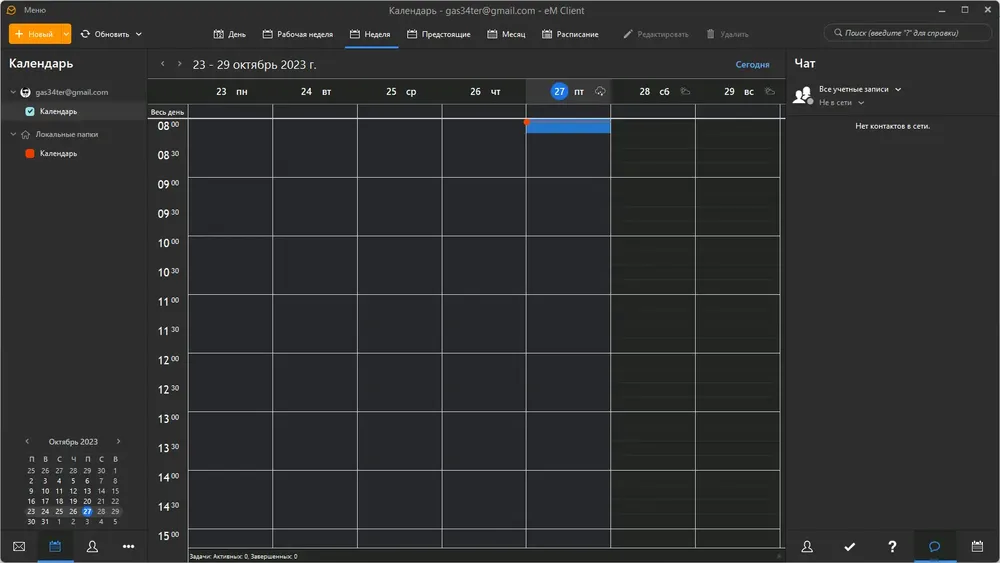Maximize the eM Client window
The height and width of the screenshot is (563, 1000).
965,10
